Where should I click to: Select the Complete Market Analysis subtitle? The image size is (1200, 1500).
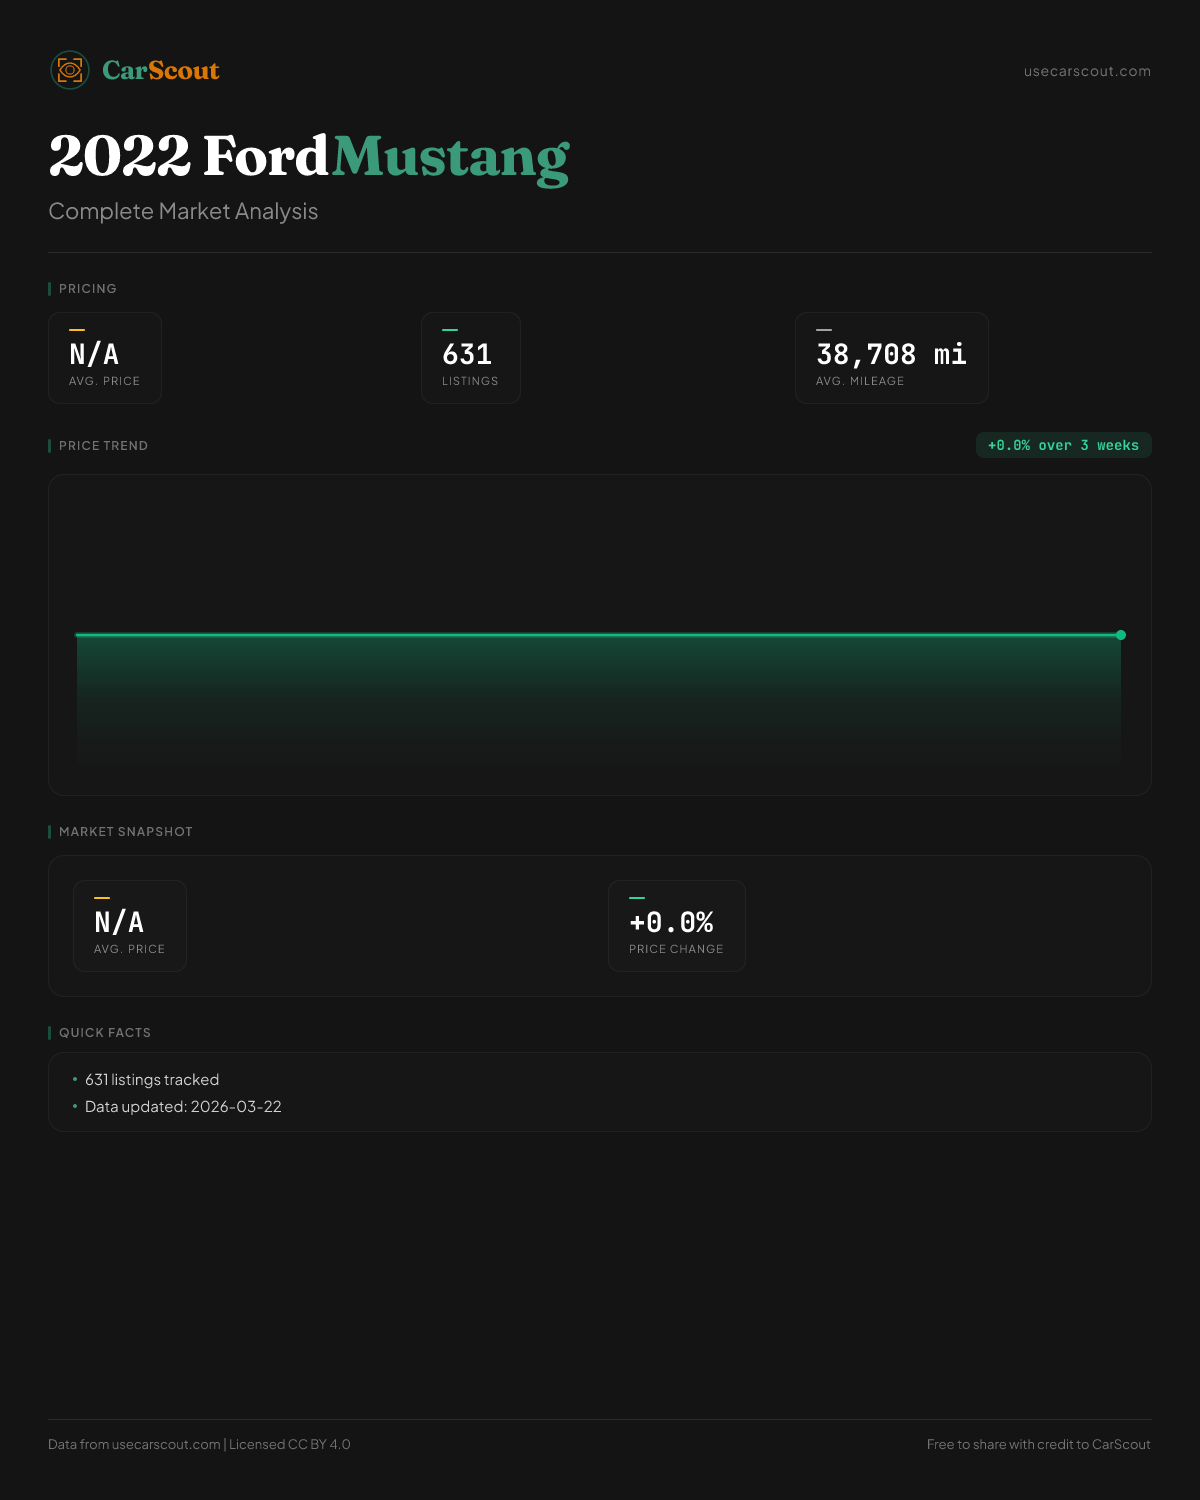click(183, 211)
